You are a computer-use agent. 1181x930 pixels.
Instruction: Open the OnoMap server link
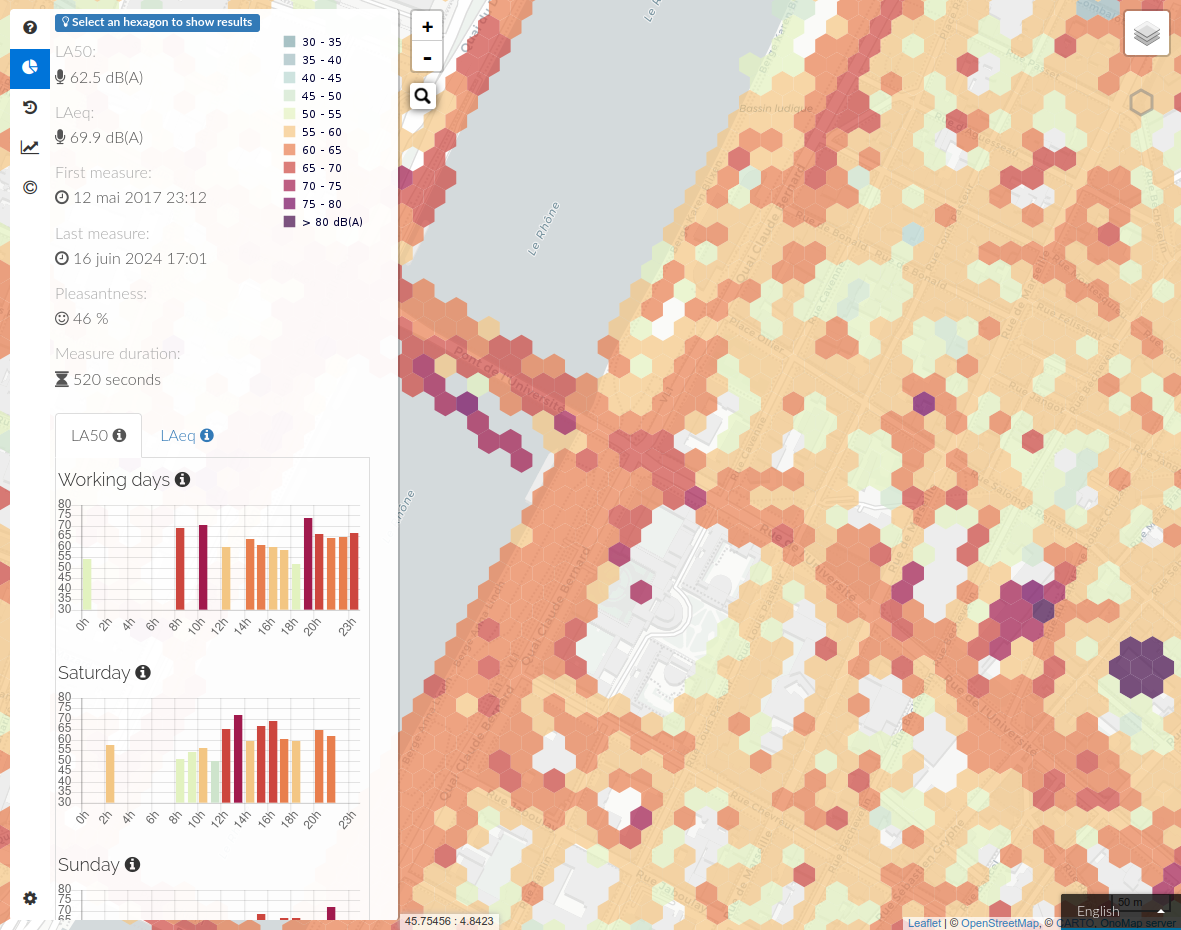point(1137,923)
